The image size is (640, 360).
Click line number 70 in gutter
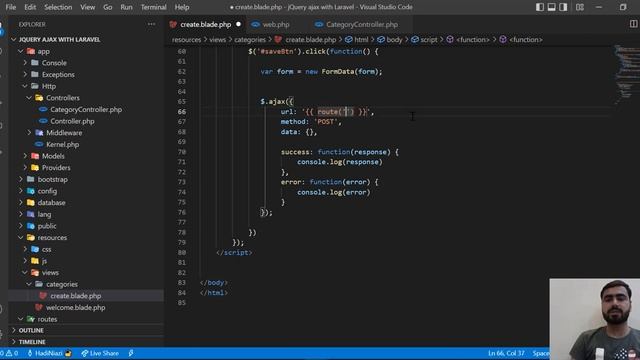click(x=182, y=152)
